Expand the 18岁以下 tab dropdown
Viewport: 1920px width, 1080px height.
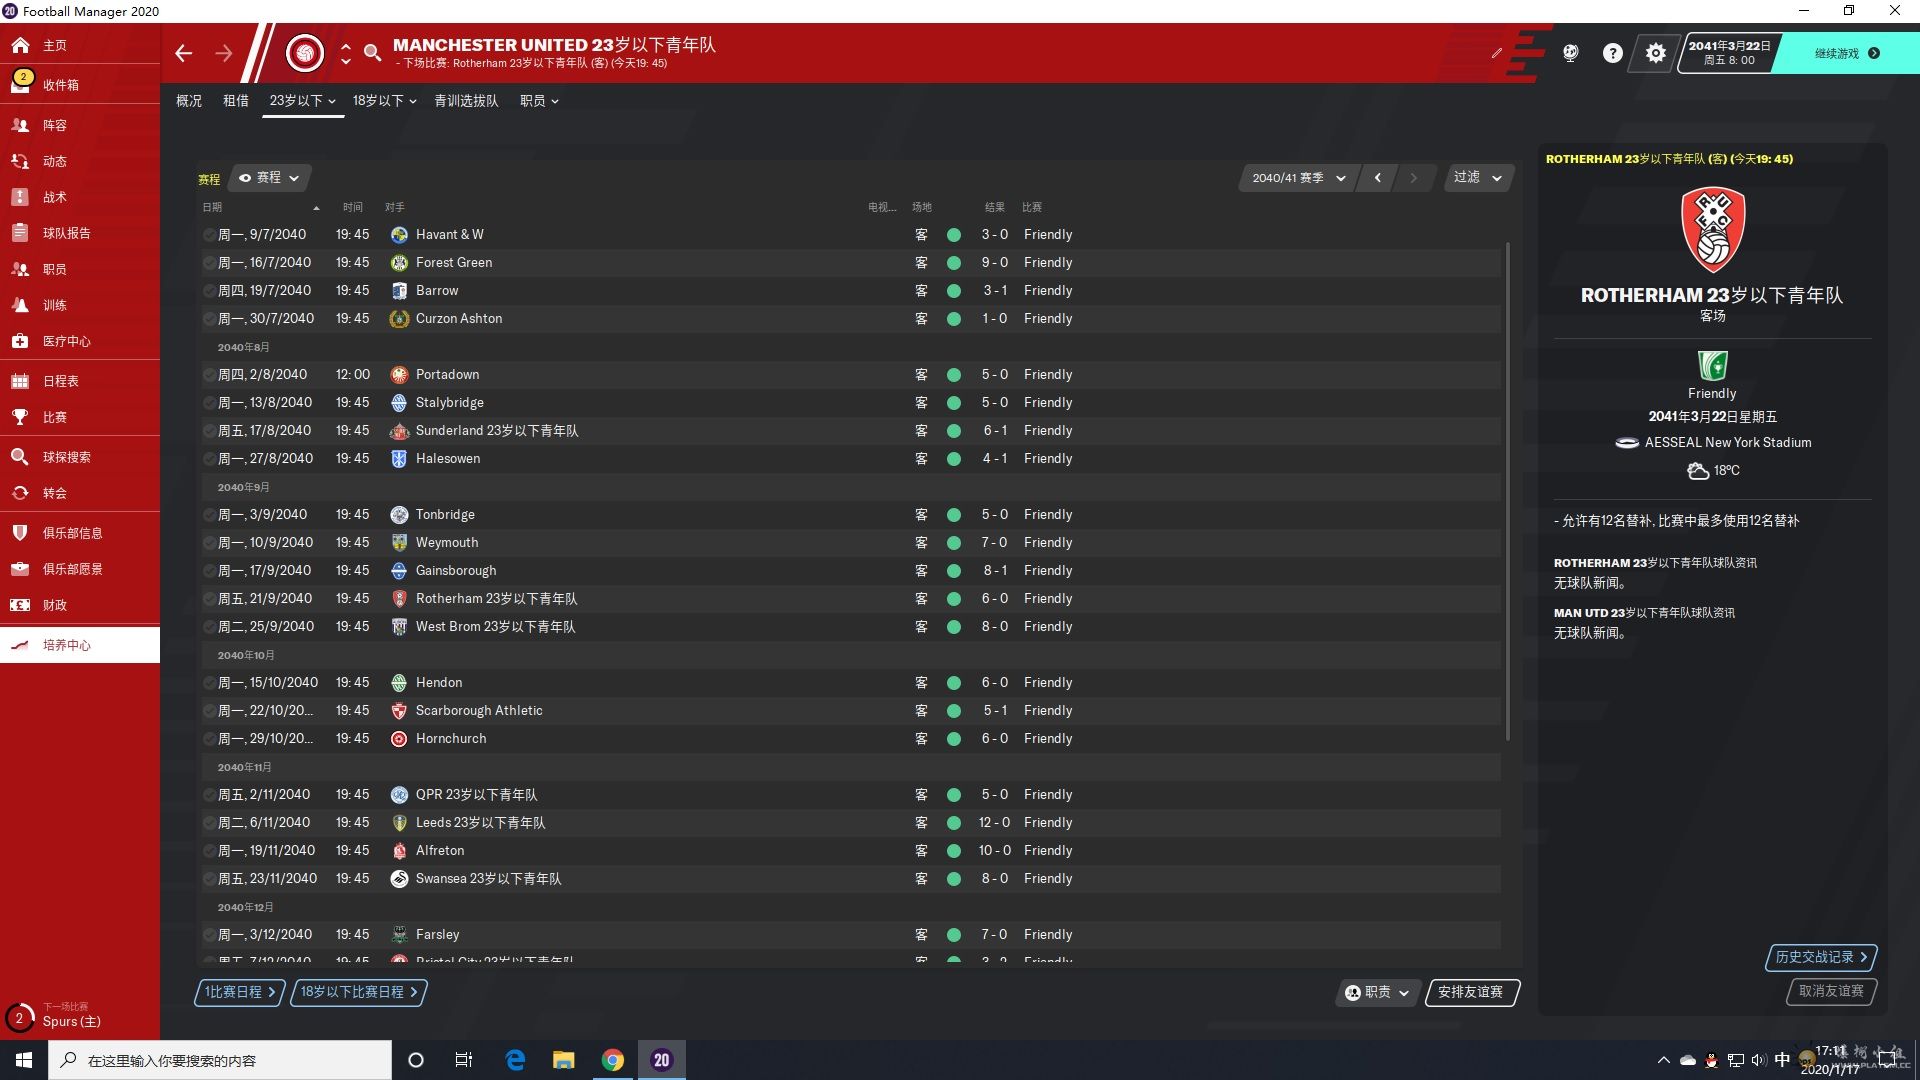click(x=384, y=101)
